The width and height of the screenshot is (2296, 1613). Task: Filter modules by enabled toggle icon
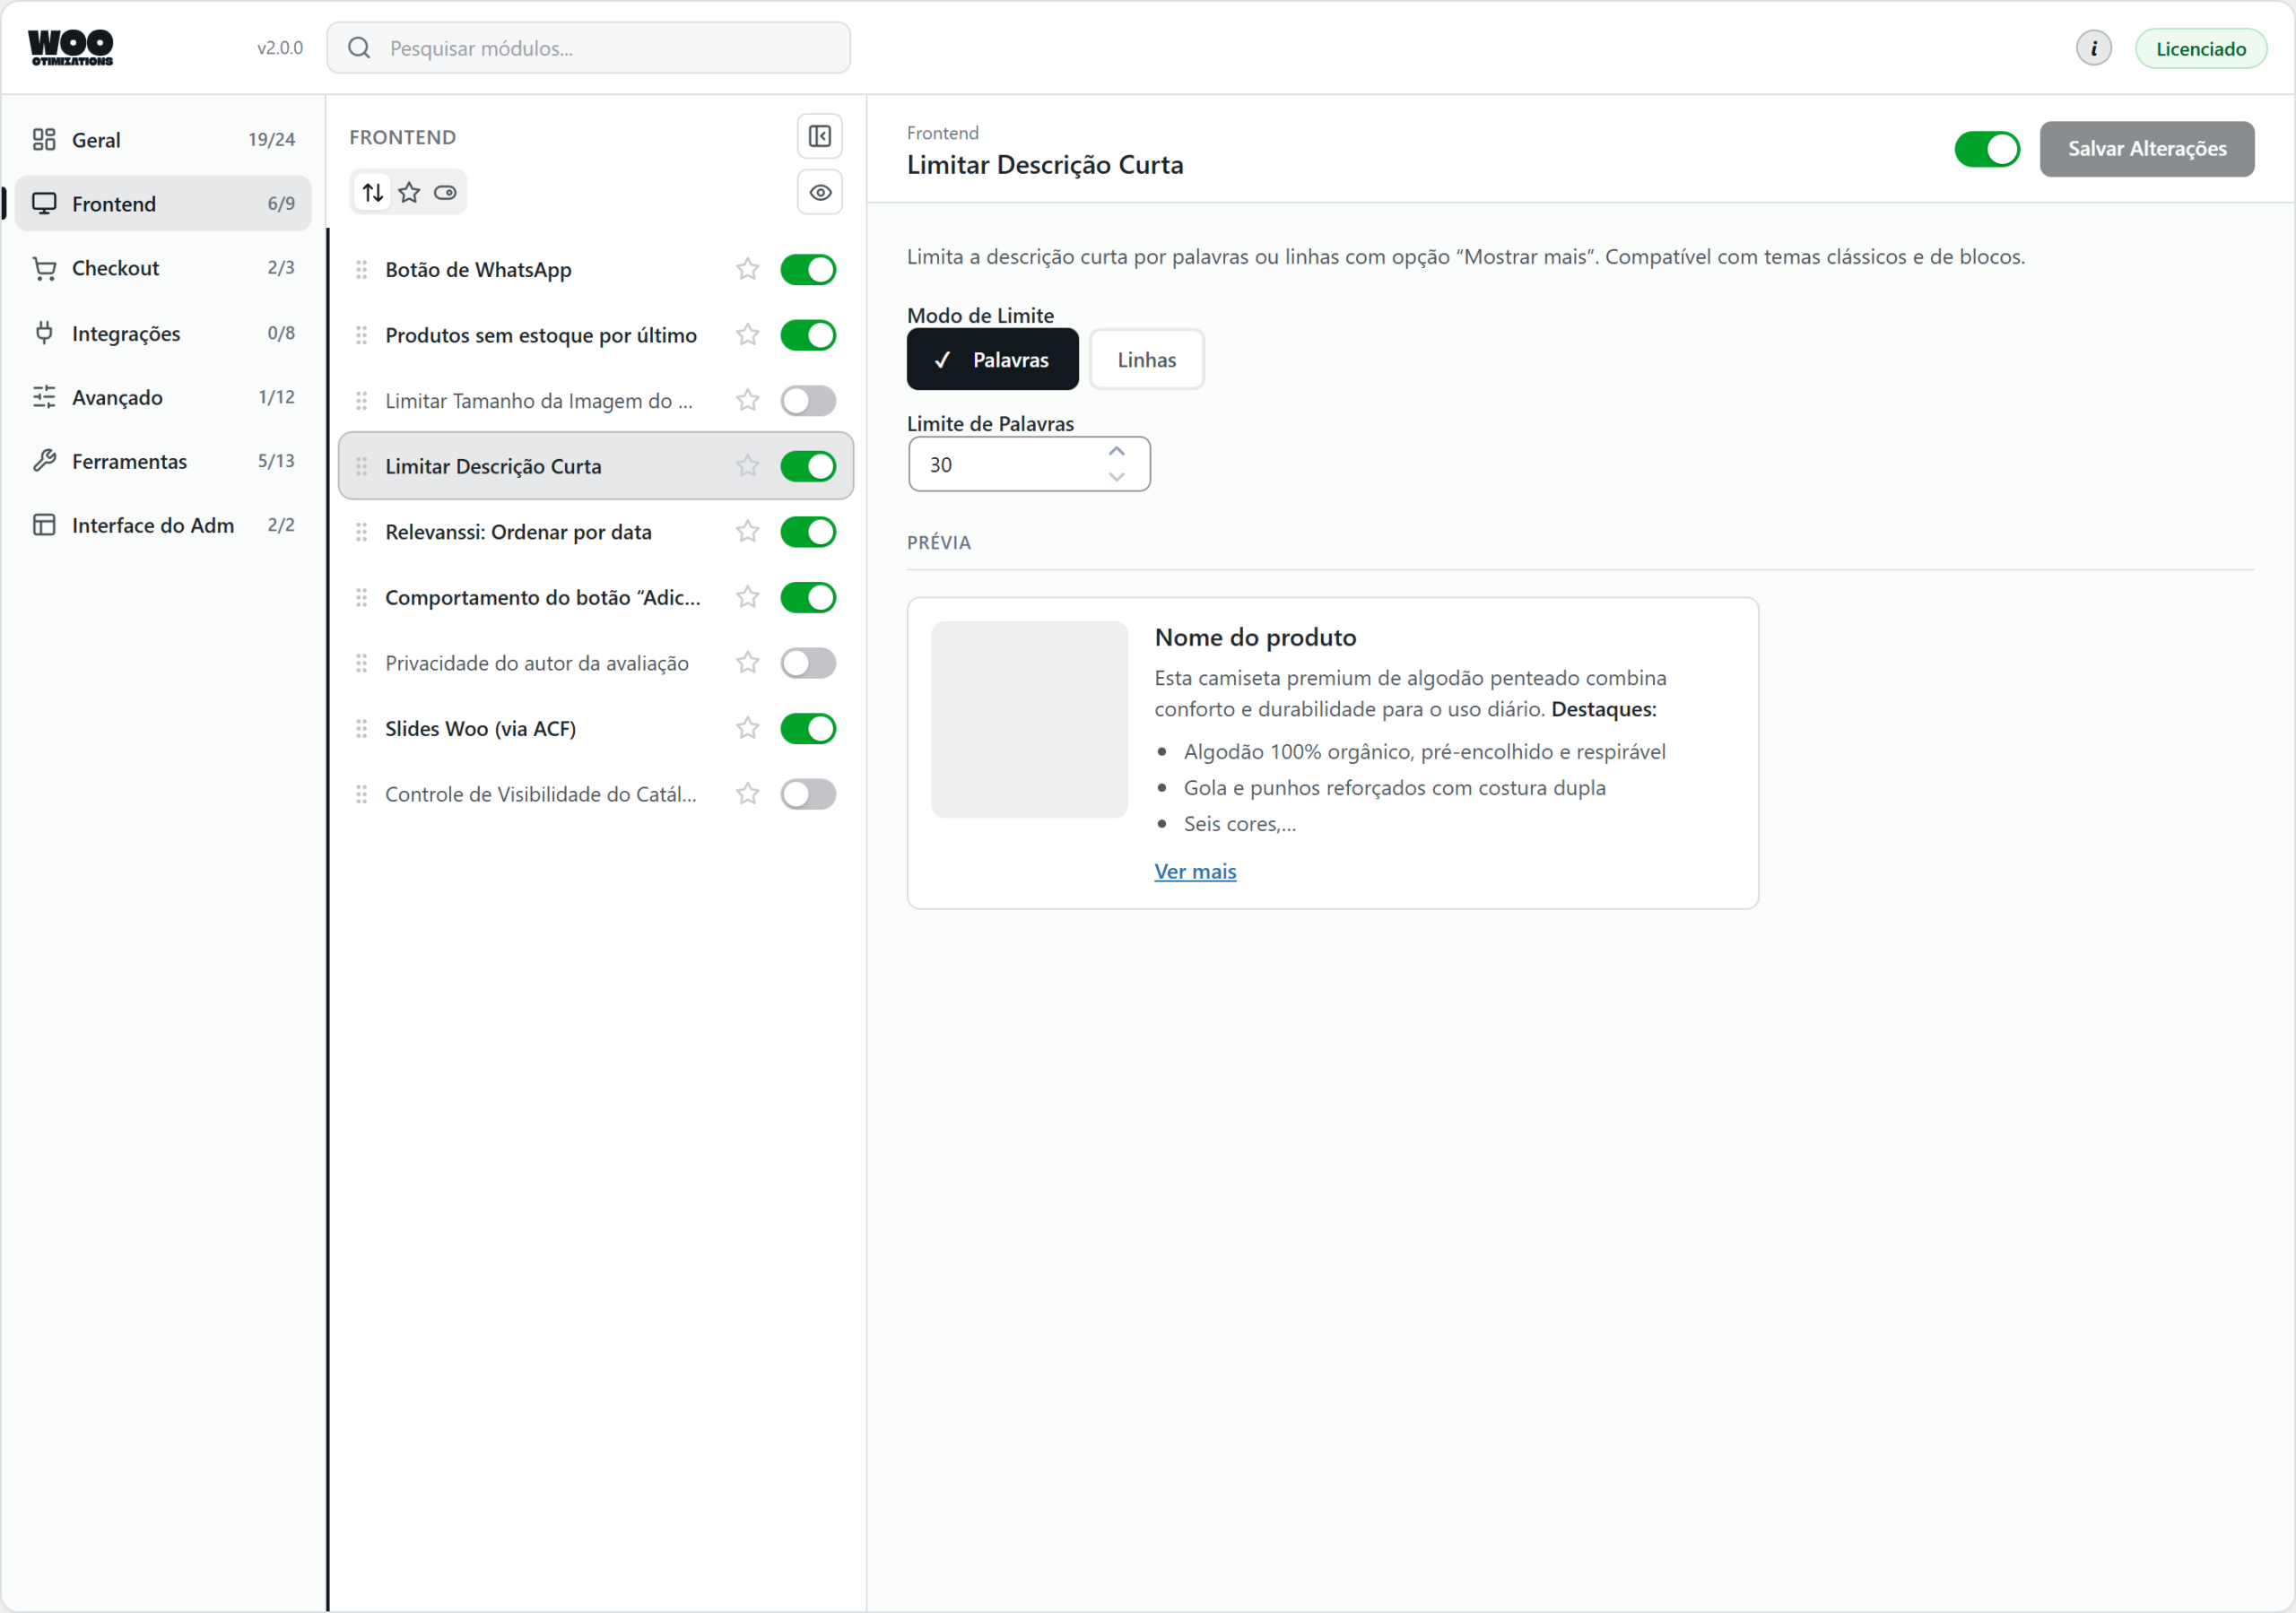445,193
